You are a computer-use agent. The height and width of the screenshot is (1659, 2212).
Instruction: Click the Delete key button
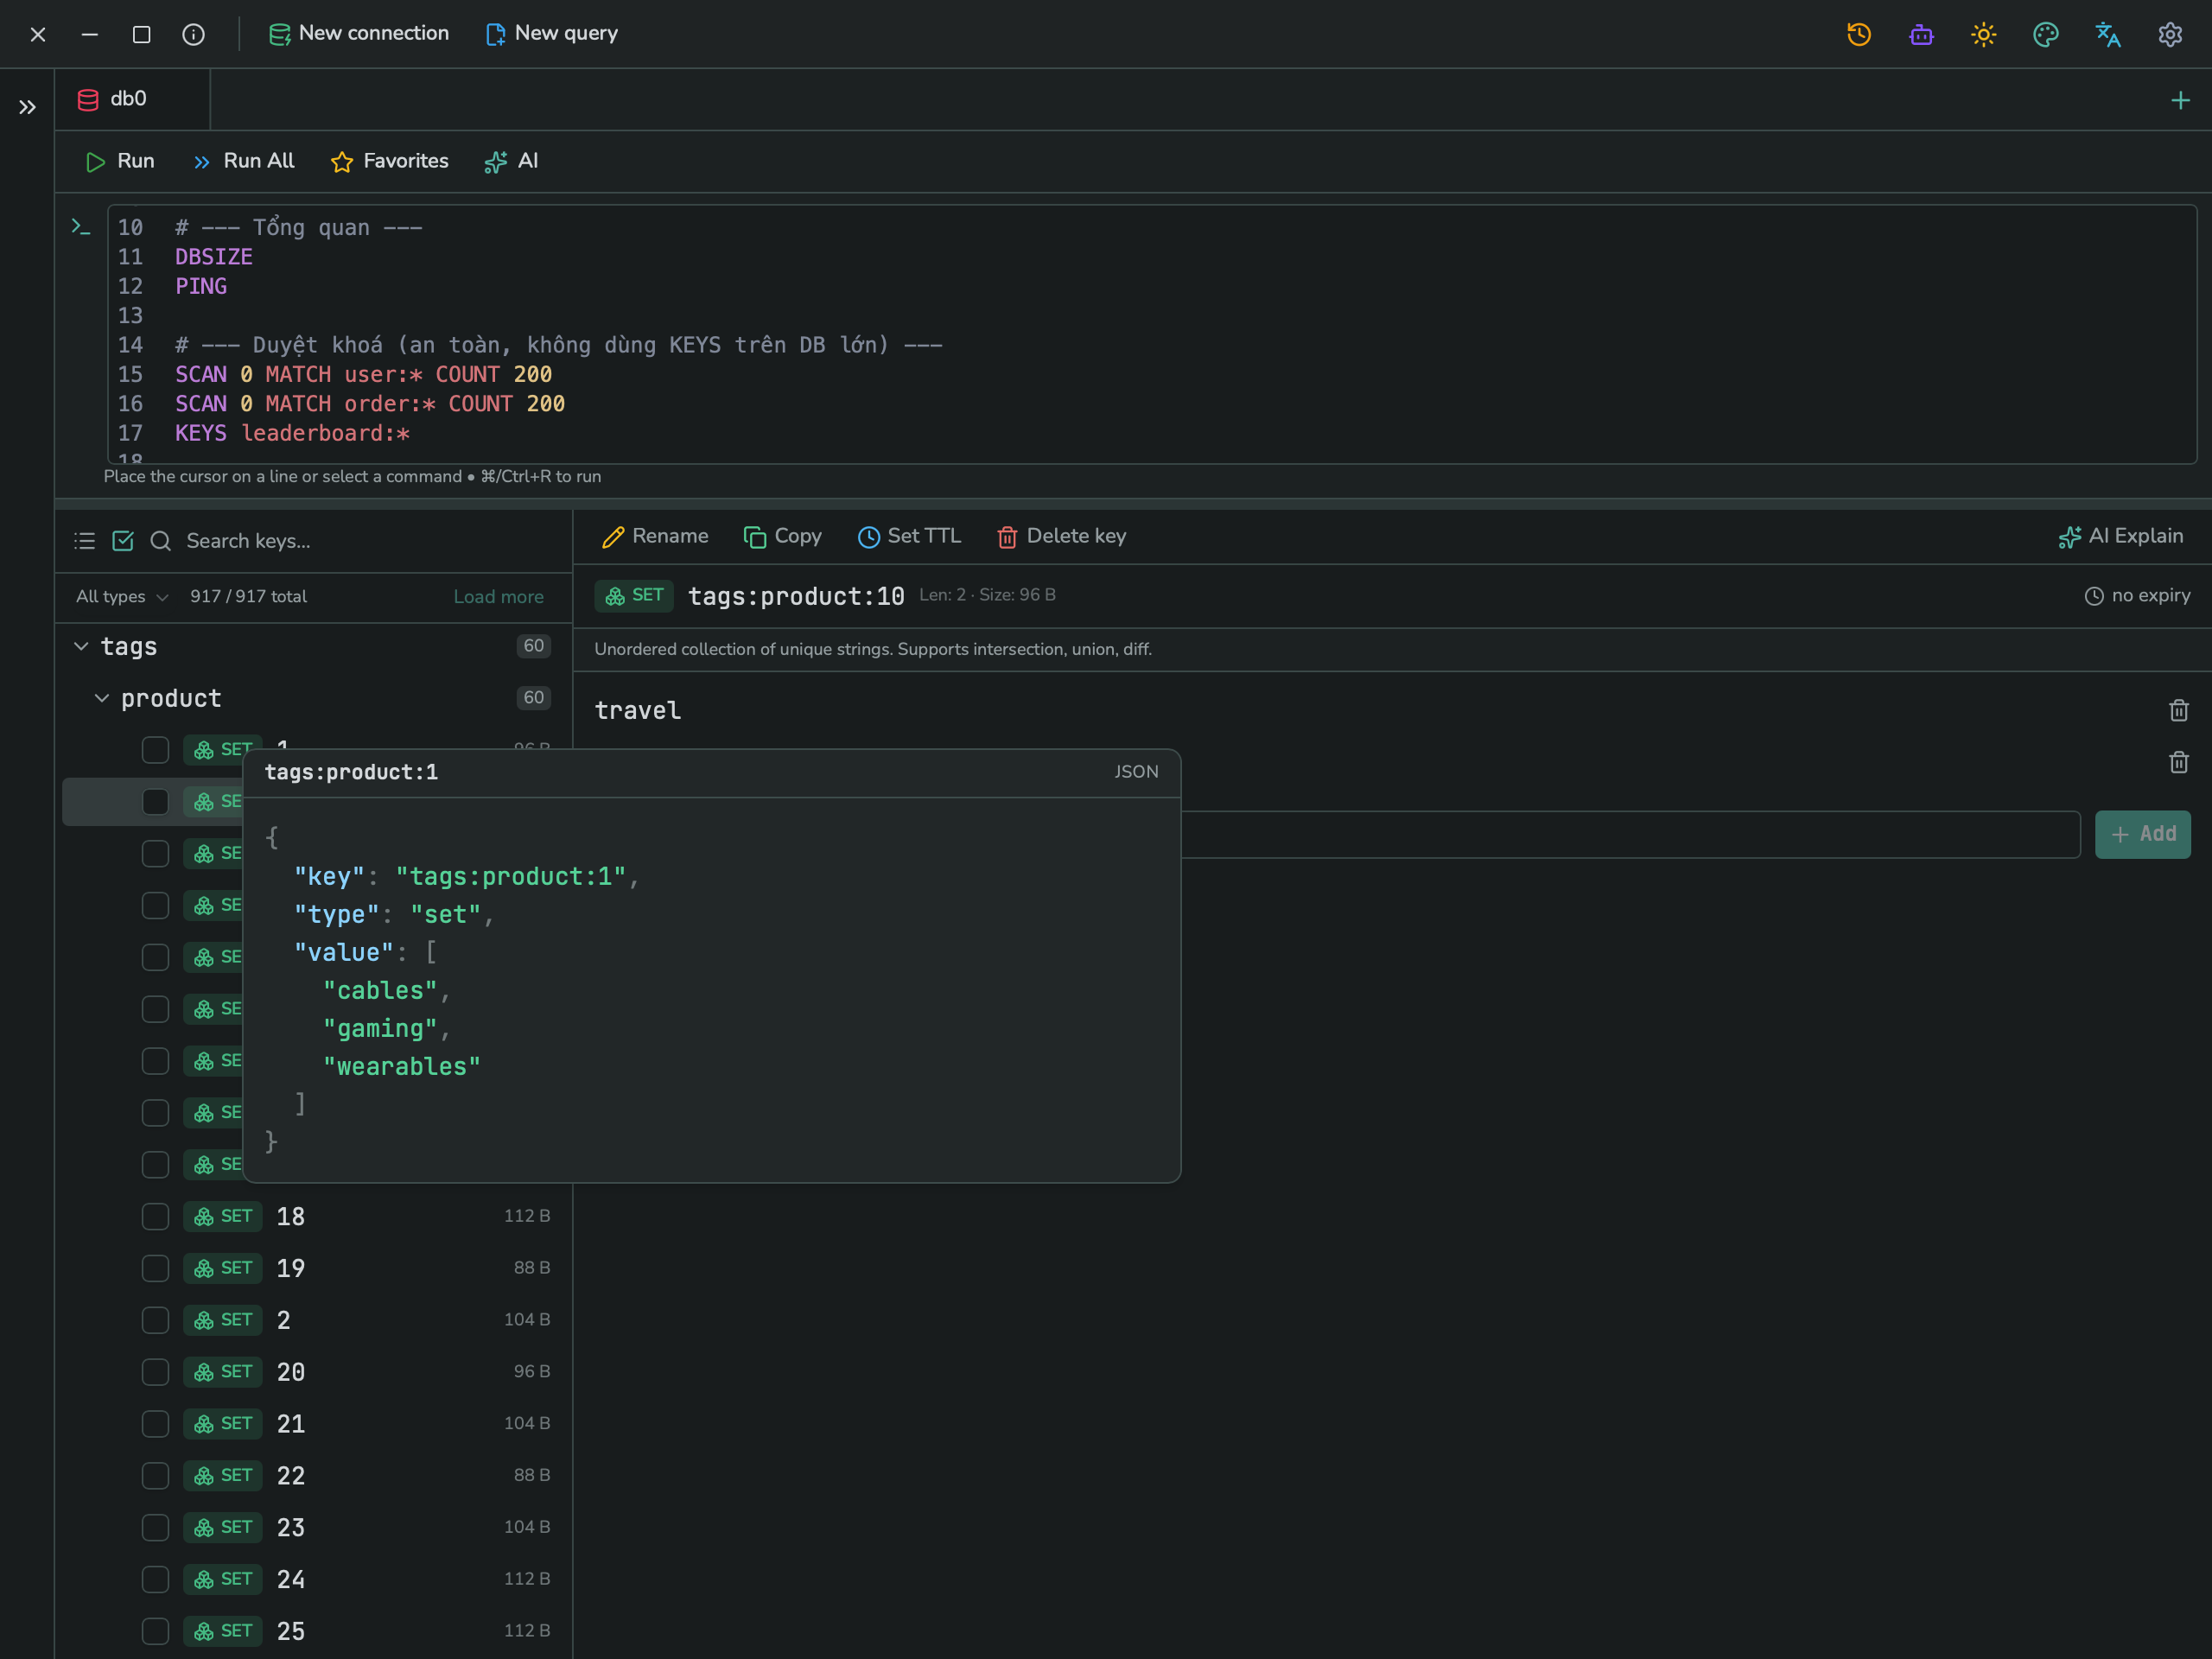(x=1061, y=537)
